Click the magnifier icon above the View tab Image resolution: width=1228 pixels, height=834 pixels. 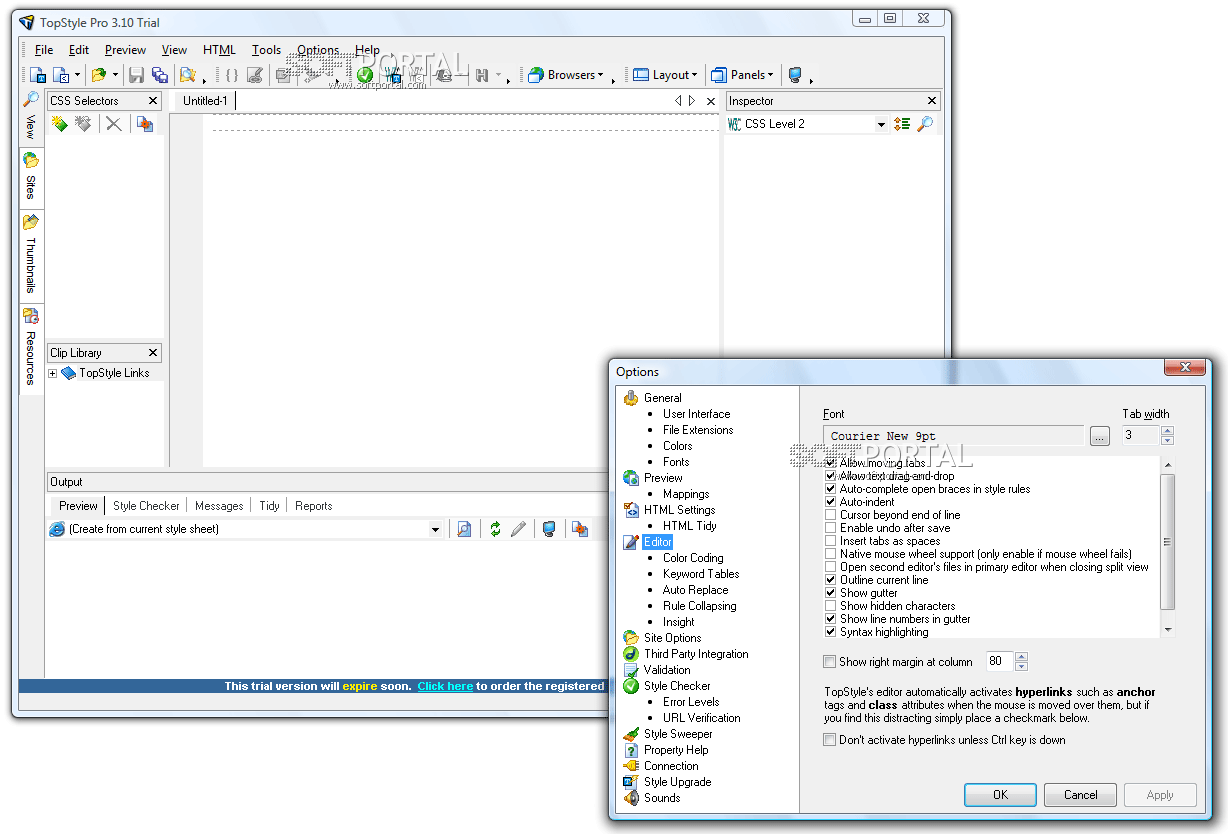[31, 100]
